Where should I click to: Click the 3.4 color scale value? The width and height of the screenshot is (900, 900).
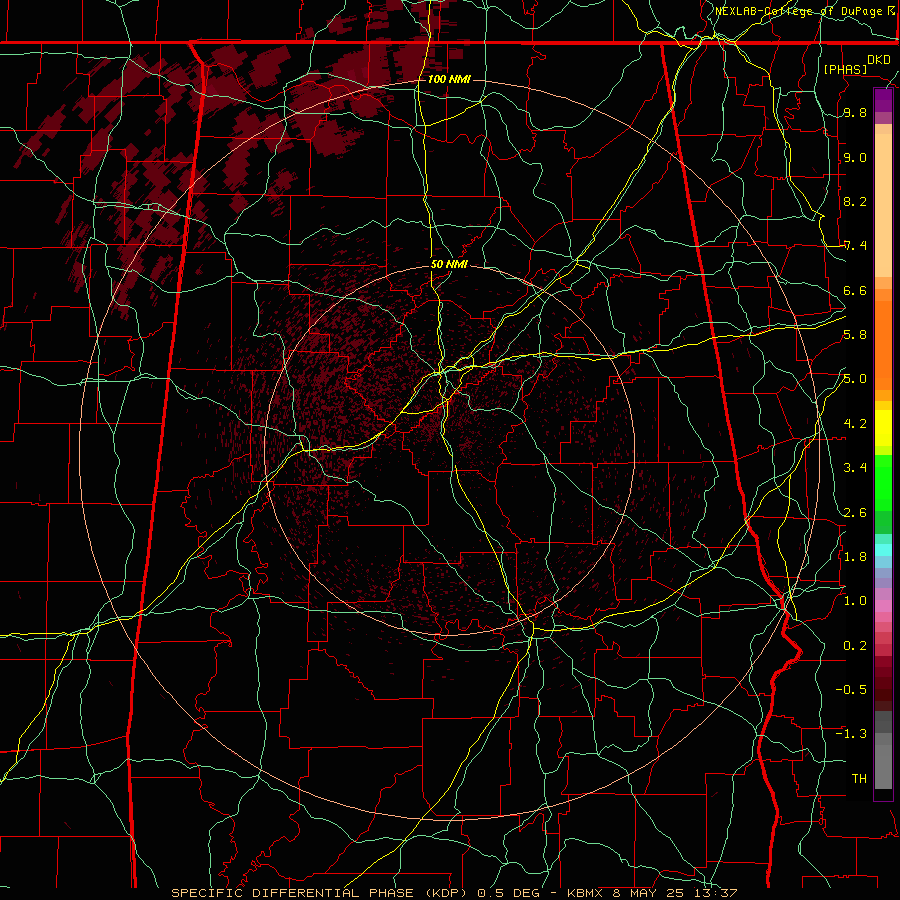point(855,468)
